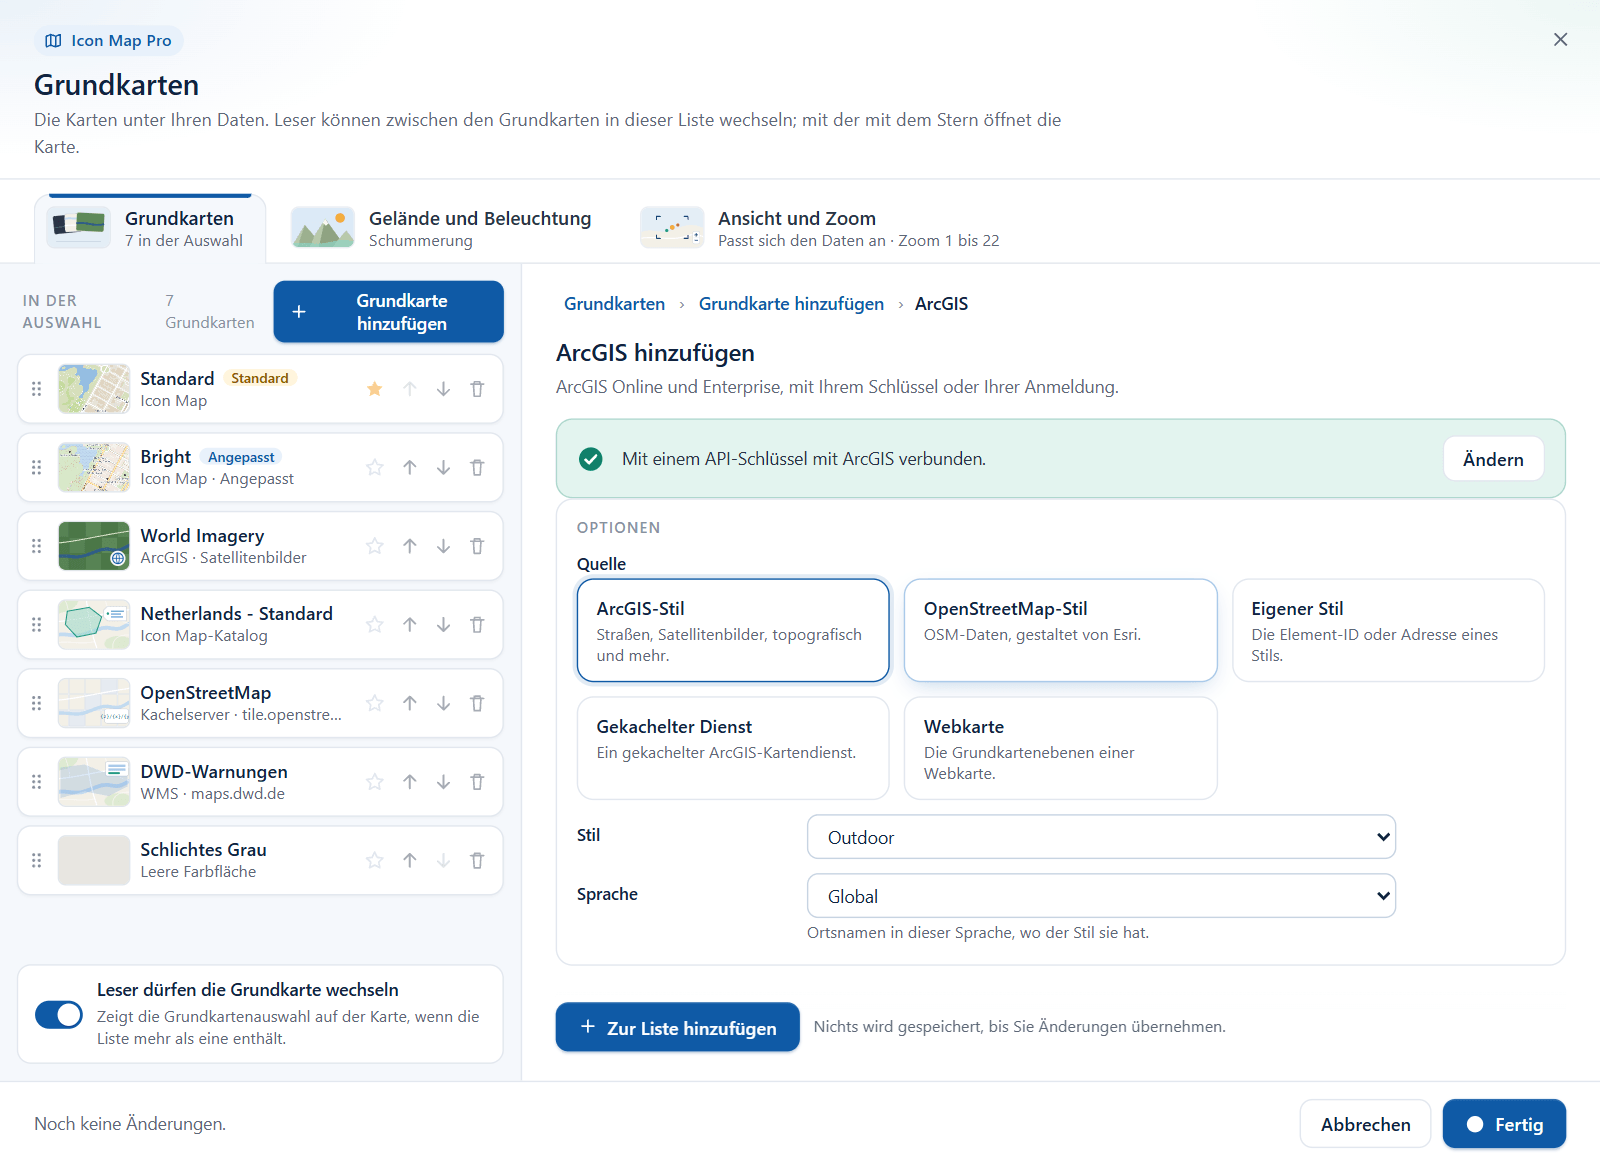Screen dimensions: 1600x1165
Task: Delete the Netherlands - Standard basemap
Action: (477, 624)
